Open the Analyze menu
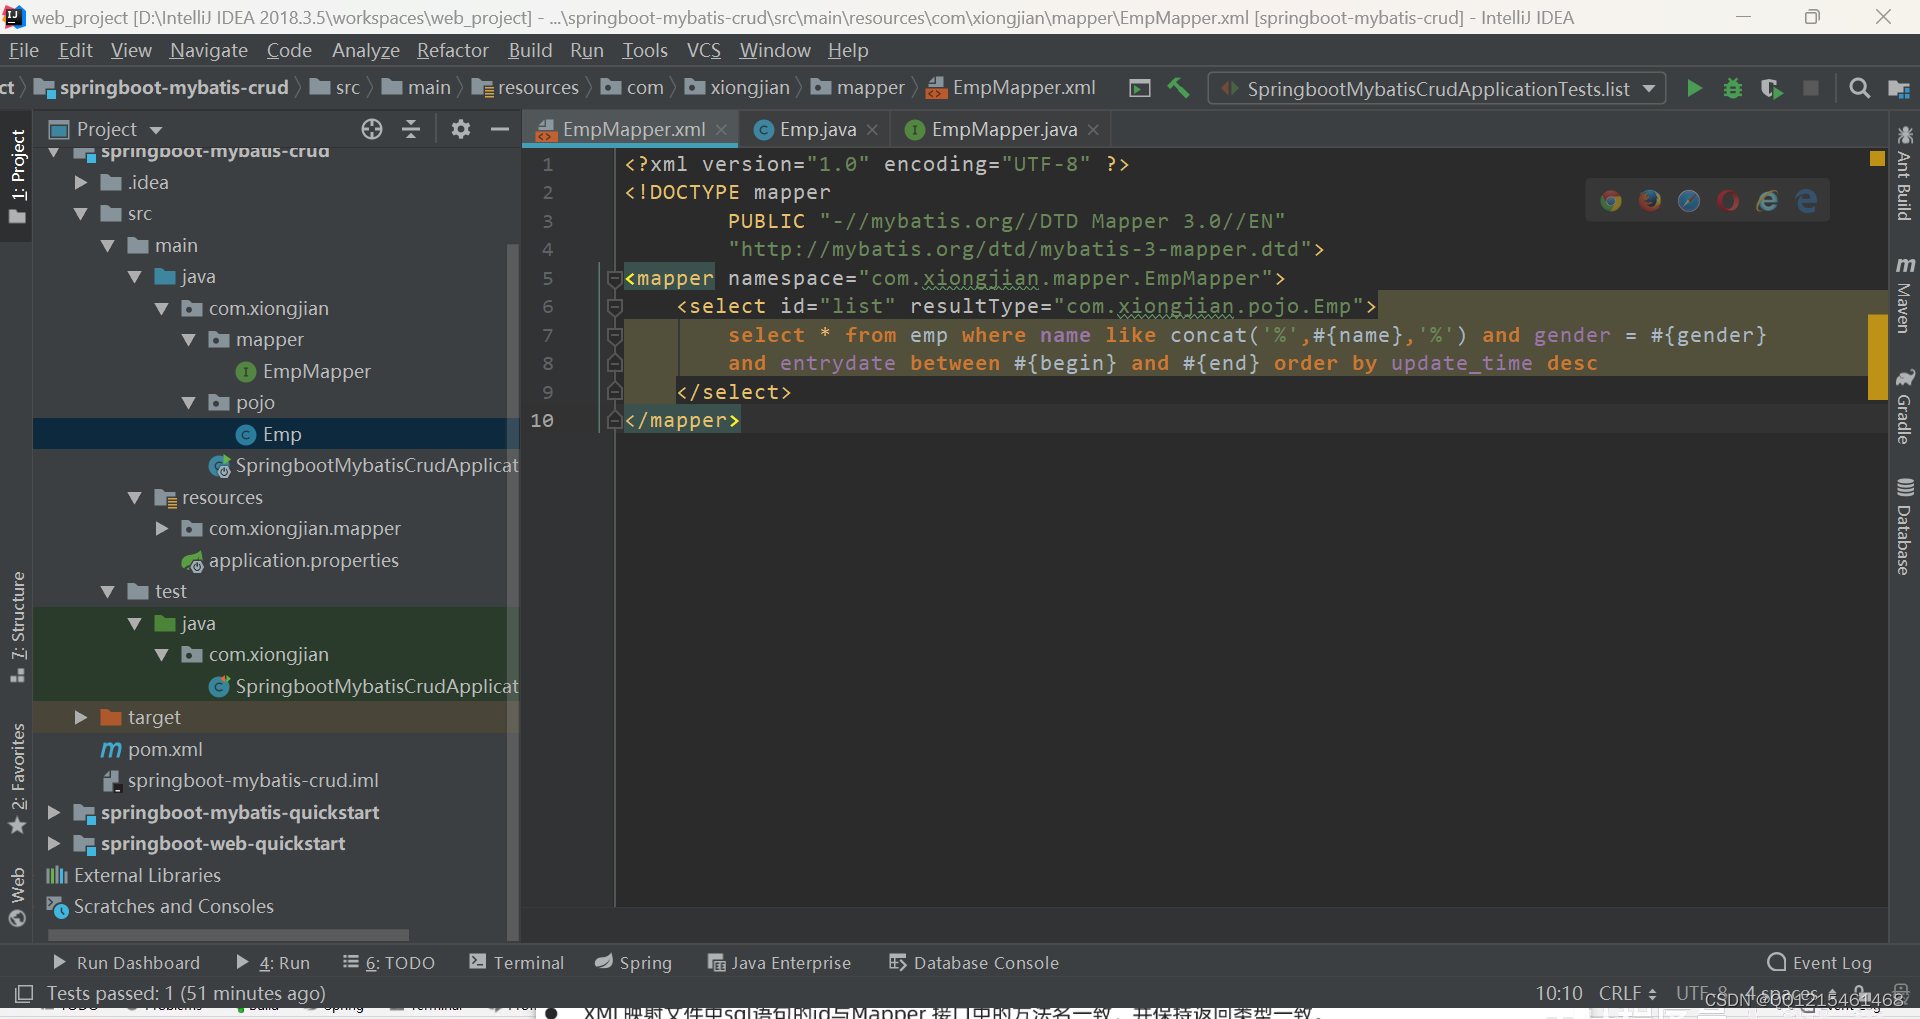This screenshot has height=1019, width=1920. coord(365,50)
